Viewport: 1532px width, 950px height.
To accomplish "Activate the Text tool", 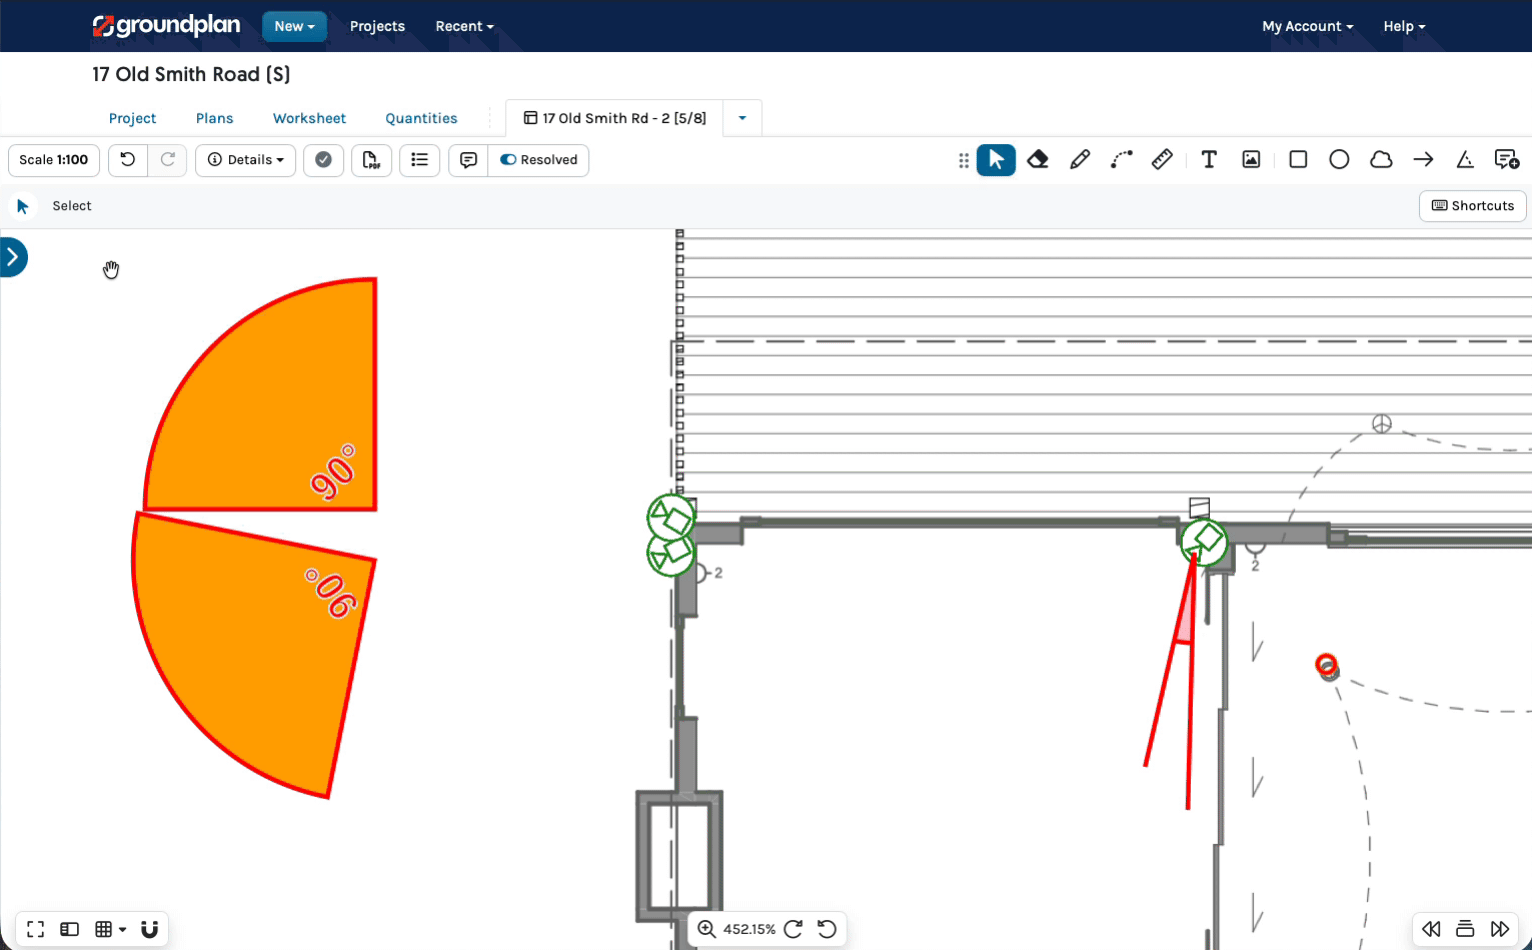I will pyautogui.click(x=1209, y=160).
